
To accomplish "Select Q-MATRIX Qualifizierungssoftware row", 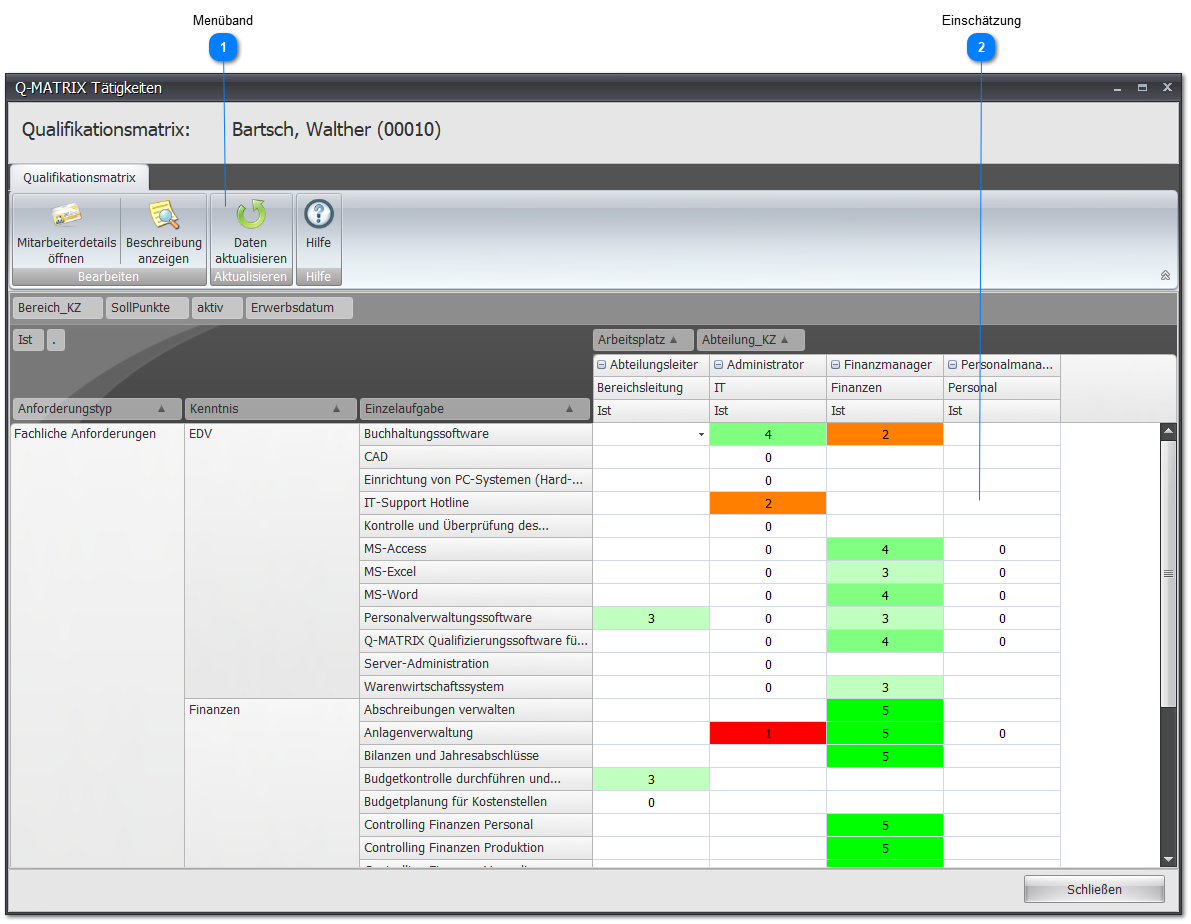I will click(475, 641).
